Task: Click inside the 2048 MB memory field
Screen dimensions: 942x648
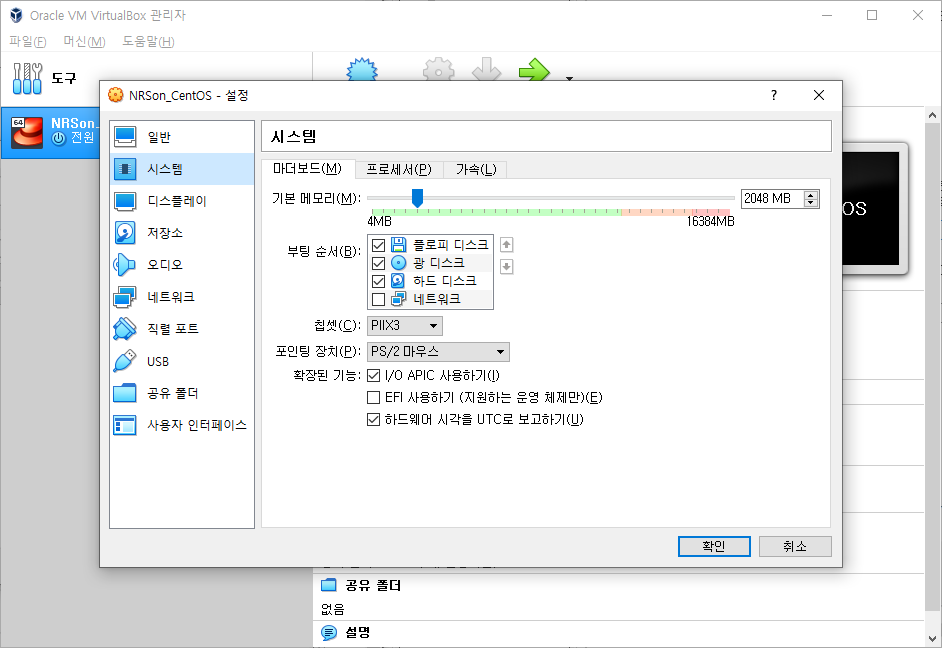Action: 772,199
